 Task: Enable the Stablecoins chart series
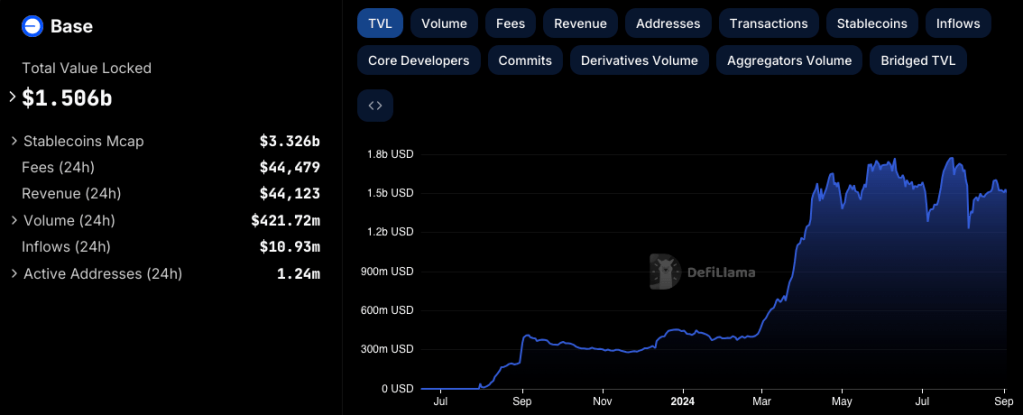[x=873, y=23]
